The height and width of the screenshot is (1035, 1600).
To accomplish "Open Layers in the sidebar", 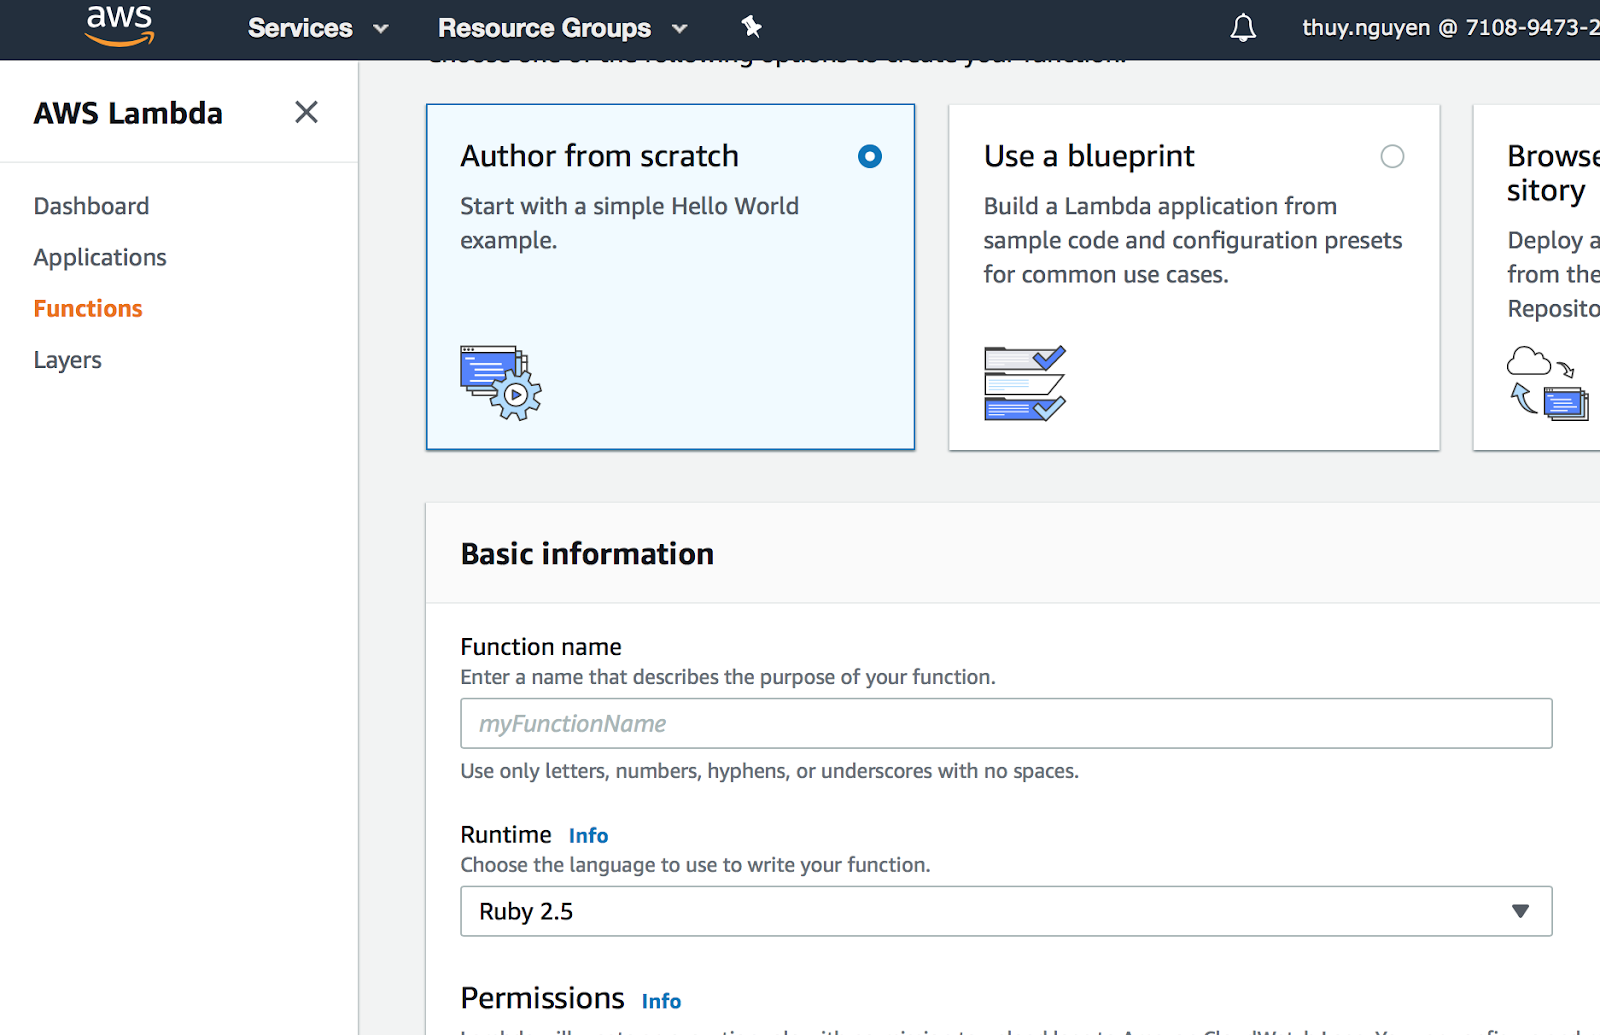I will point(67,360).
